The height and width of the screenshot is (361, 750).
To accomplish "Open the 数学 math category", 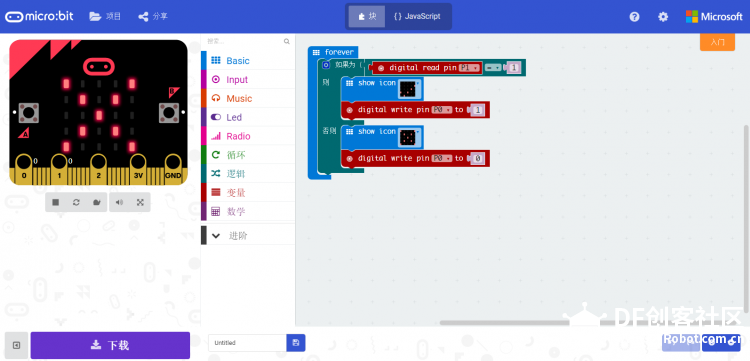I will (x=248, y=211).
